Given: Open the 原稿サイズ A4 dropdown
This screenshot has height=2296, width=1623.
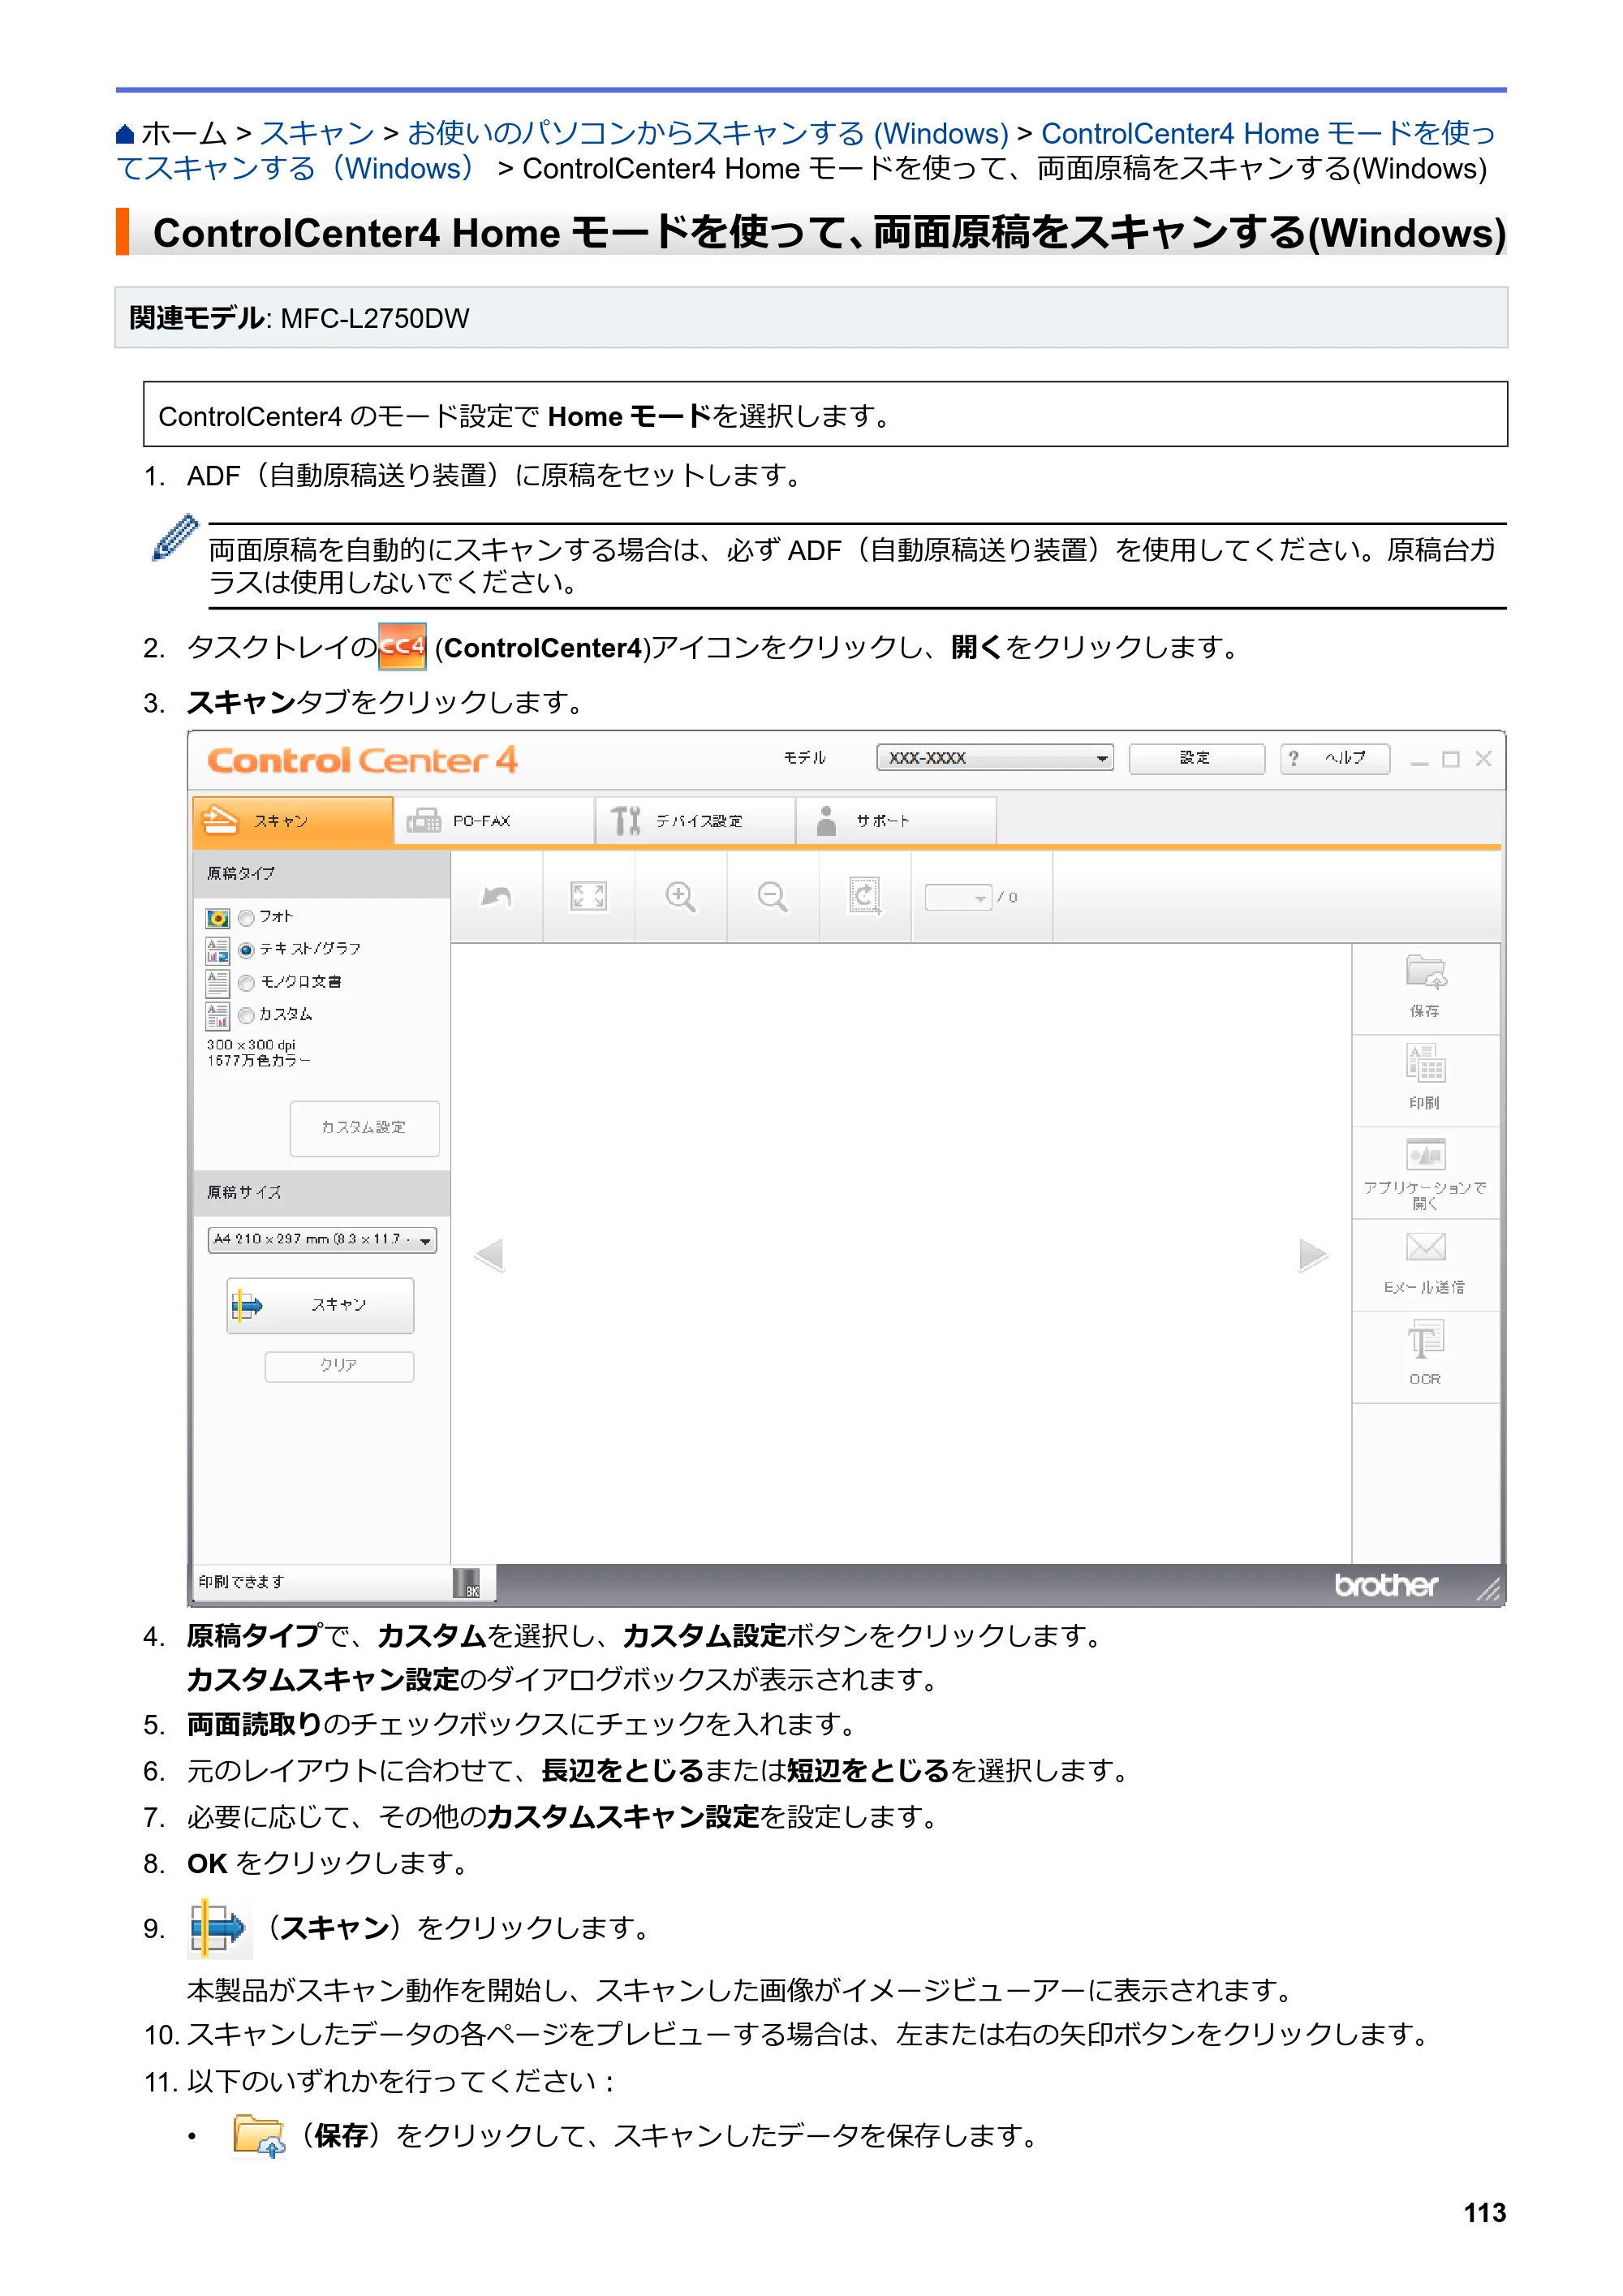Looking at the screenshot, I should (322, 1240).
